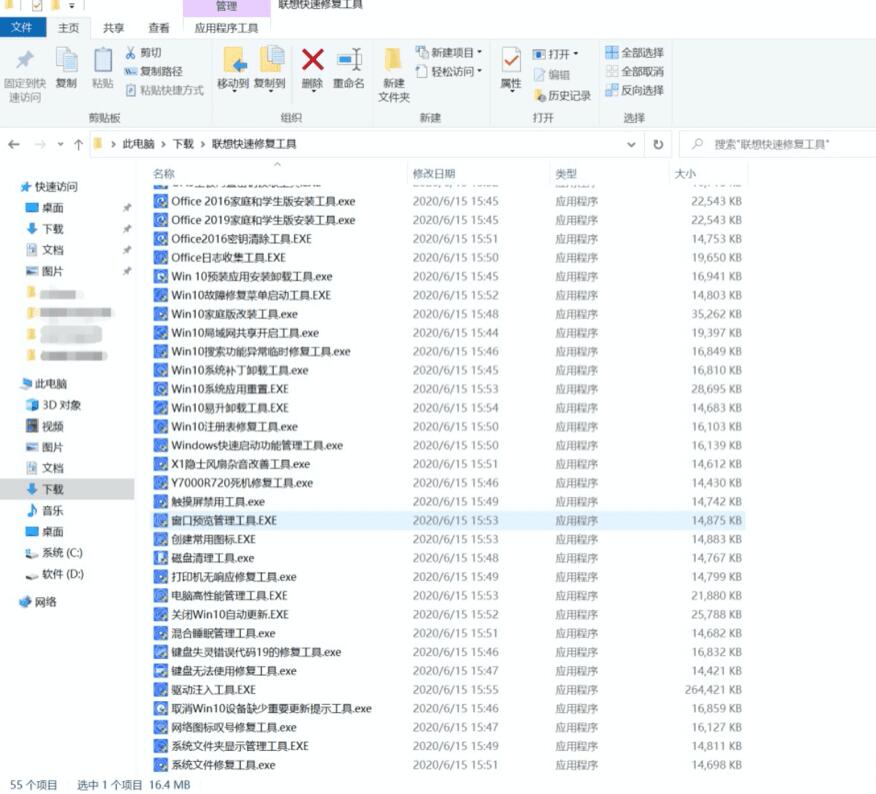Click icon of 触摸屏禁用工具.exe
The image size is (876, 794).
161,501
